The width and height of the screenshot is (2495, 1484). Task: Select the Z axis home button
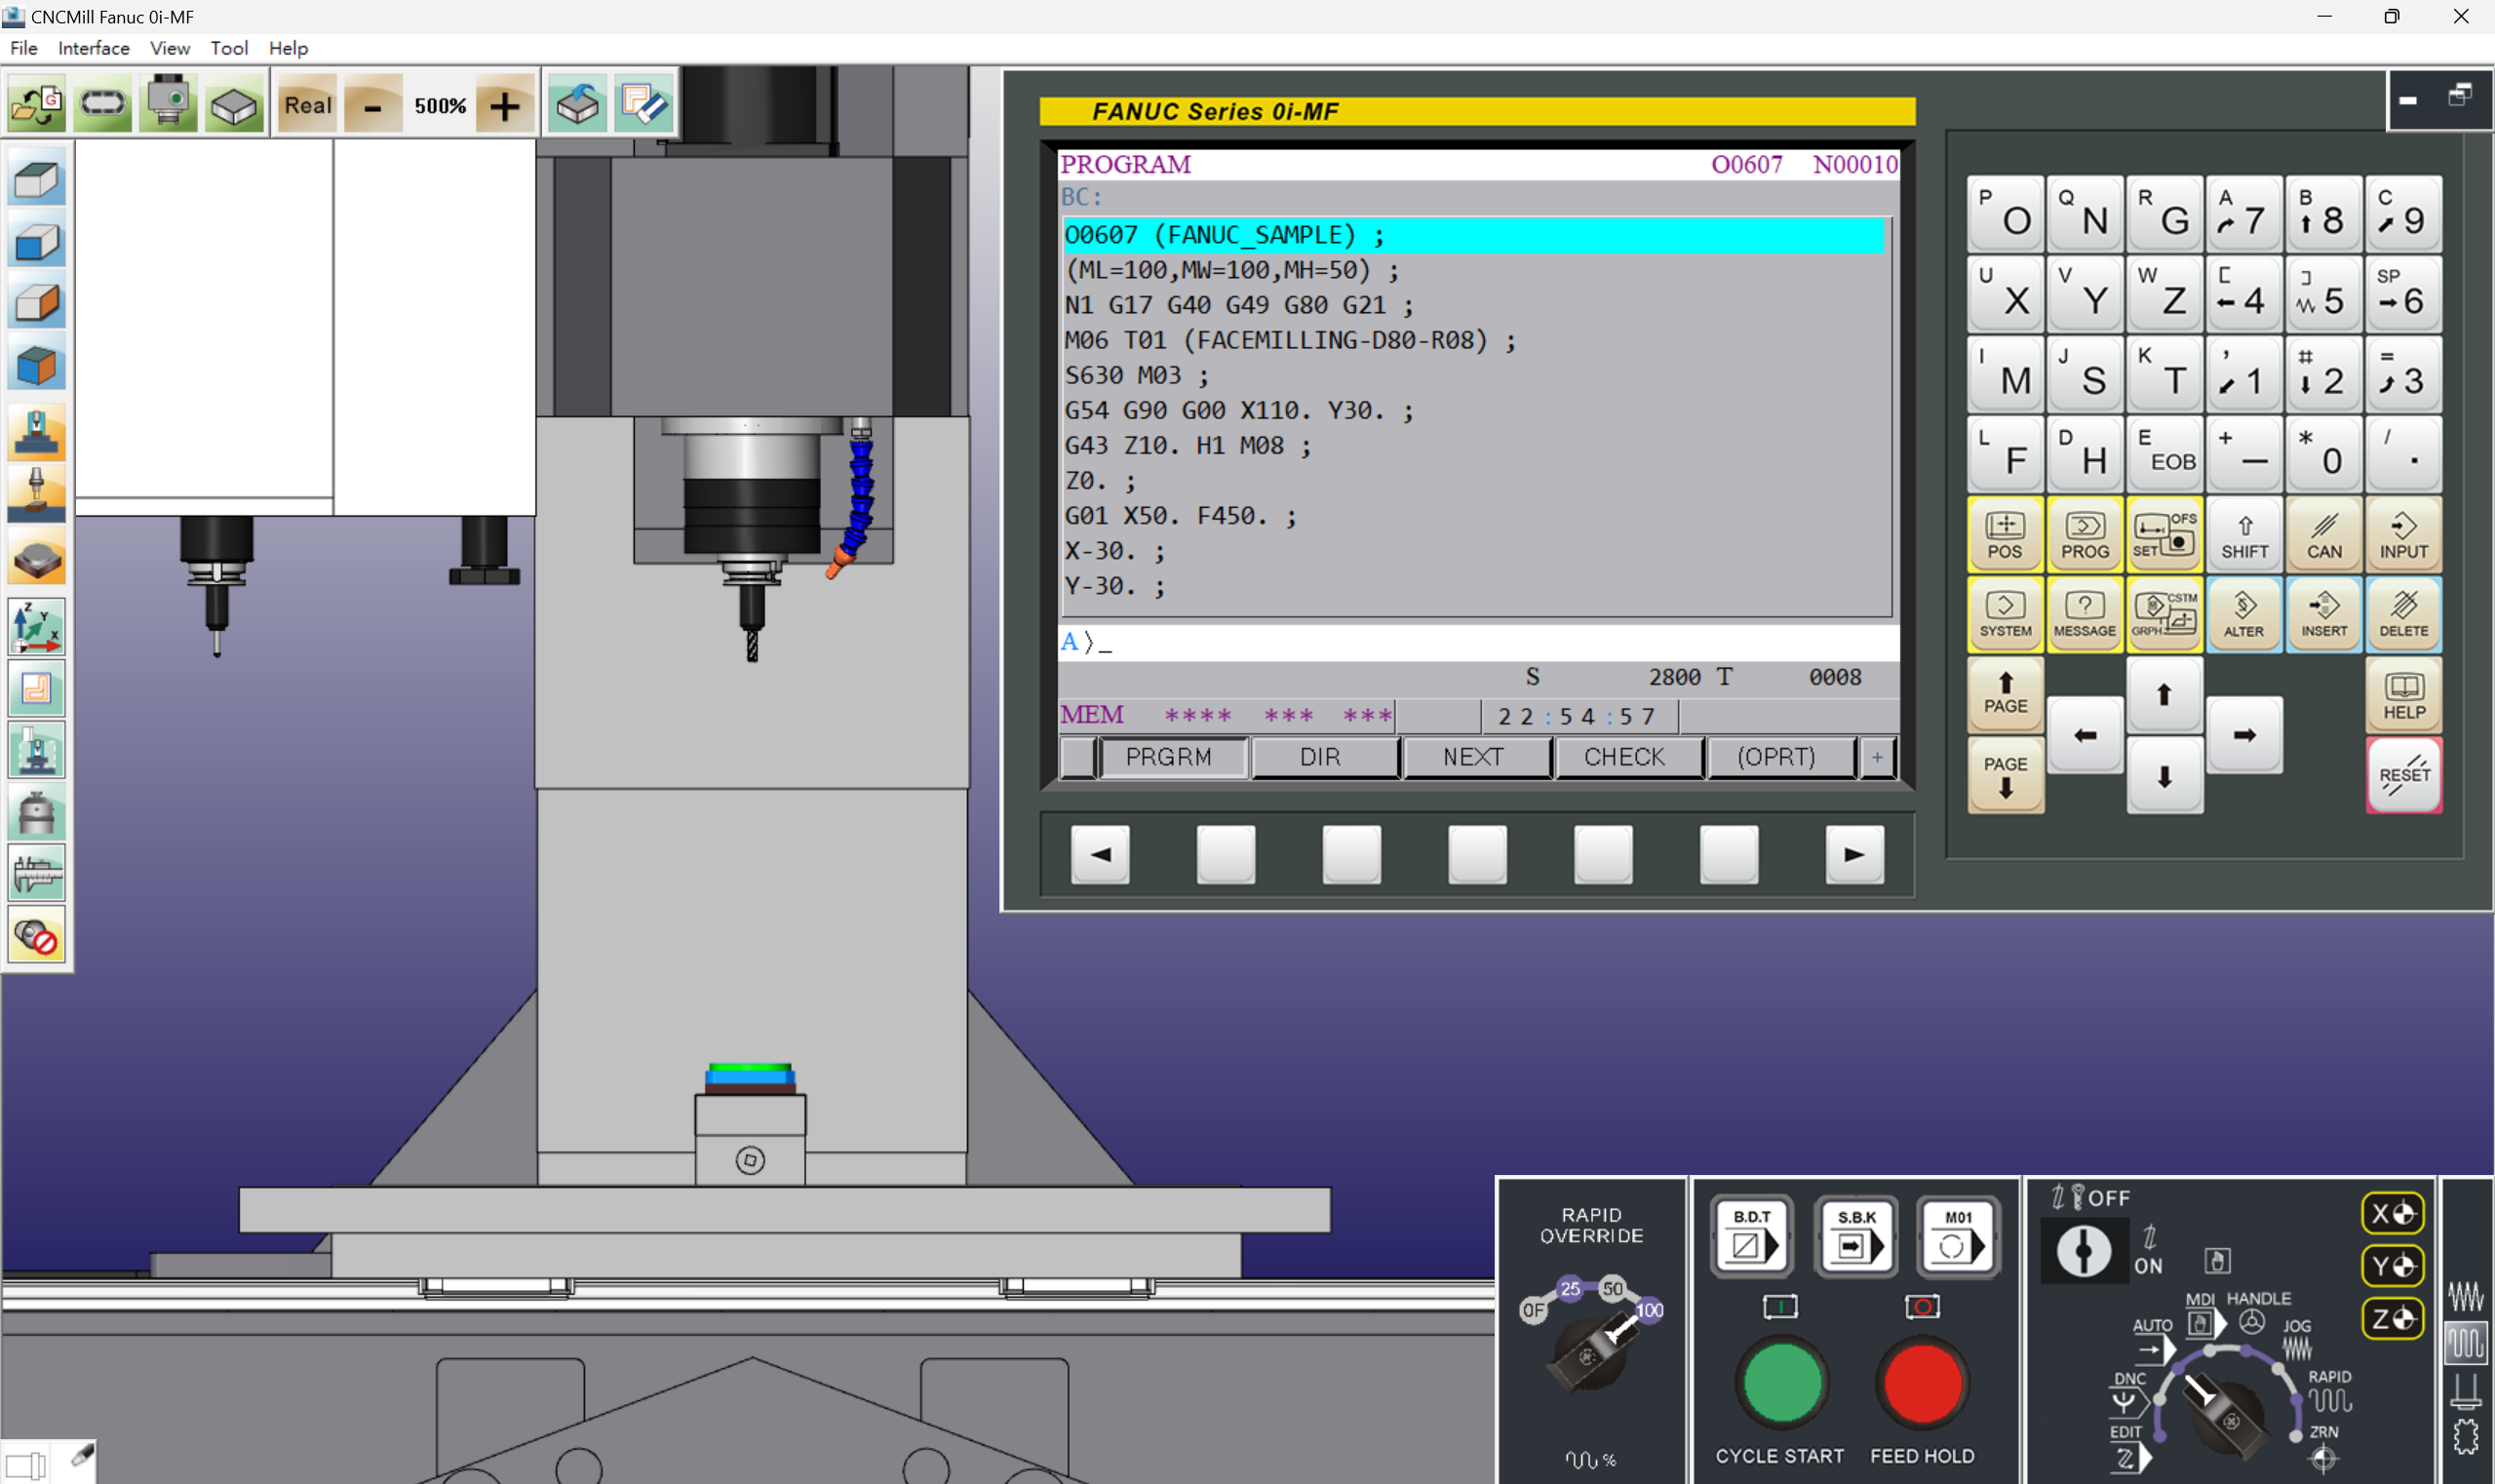coord(2393,1319)
